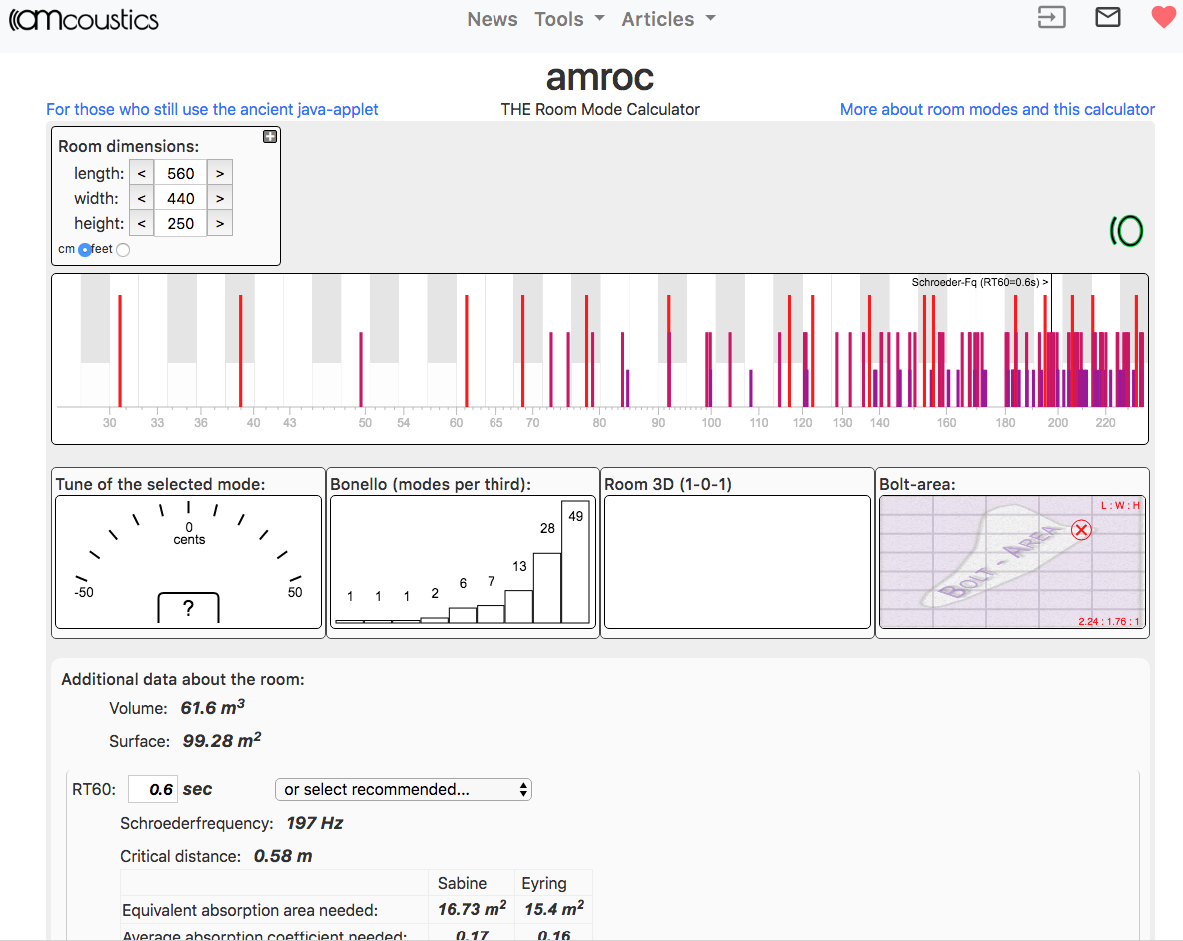
Task: Click the amcoustics logo
Action: [x=84, y=19]
